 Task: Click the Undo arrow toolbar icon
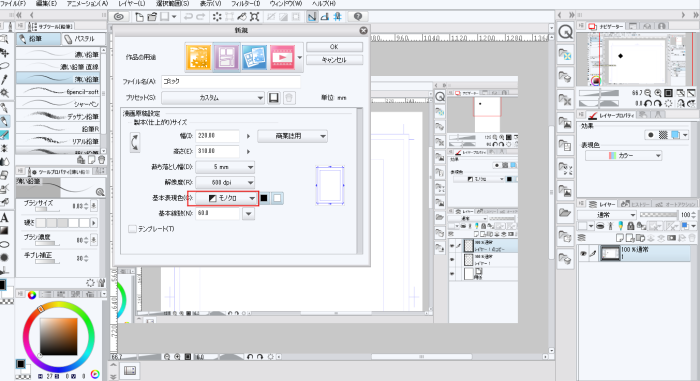188,17
